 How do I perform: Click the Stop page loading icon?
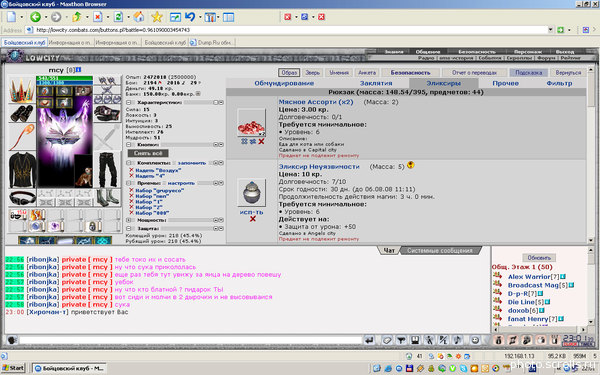coord(98,17)
